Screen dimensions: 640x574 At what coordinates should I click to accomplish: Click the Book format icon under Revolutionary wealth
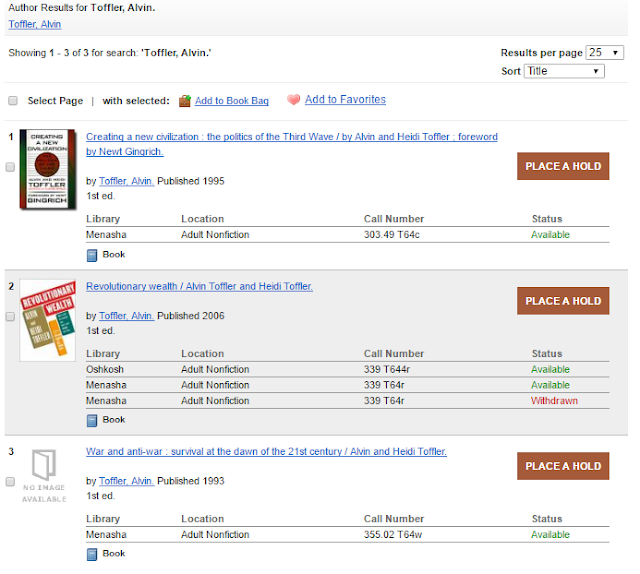[92, 420]
